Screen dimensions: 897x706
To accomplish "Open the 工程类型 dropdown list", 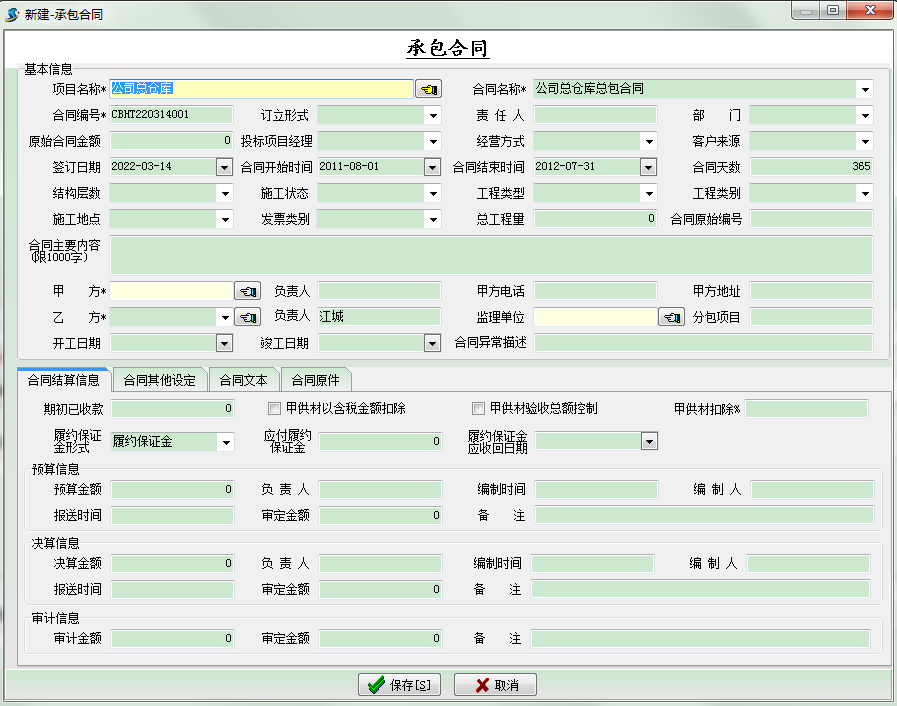I will pos(648,193).
